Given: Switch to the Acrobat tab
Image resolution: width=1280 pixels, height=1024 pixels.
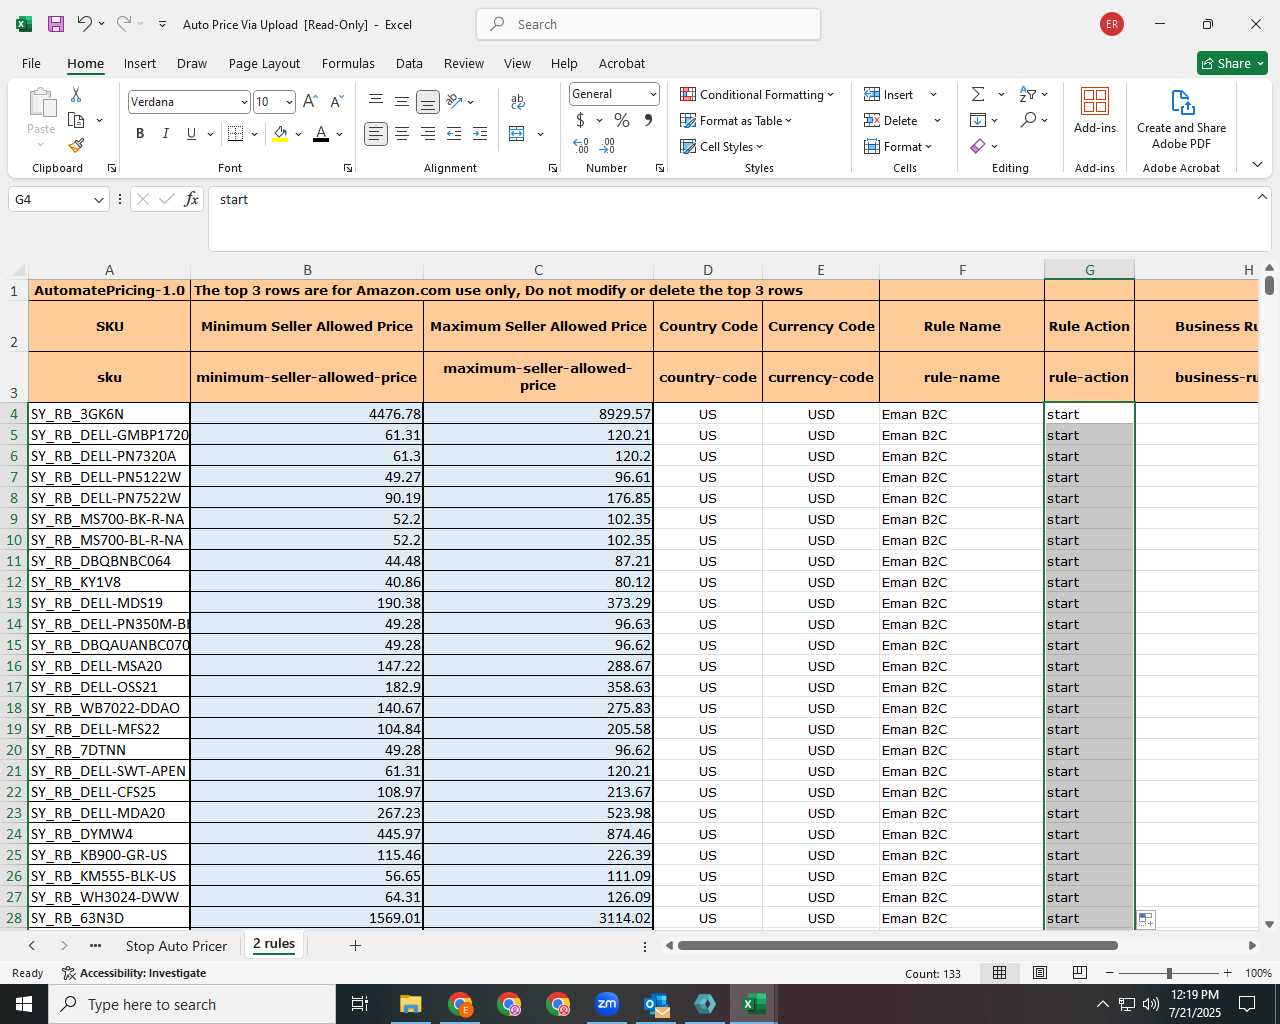Looking at the screenshot, I should click(621, 63).
